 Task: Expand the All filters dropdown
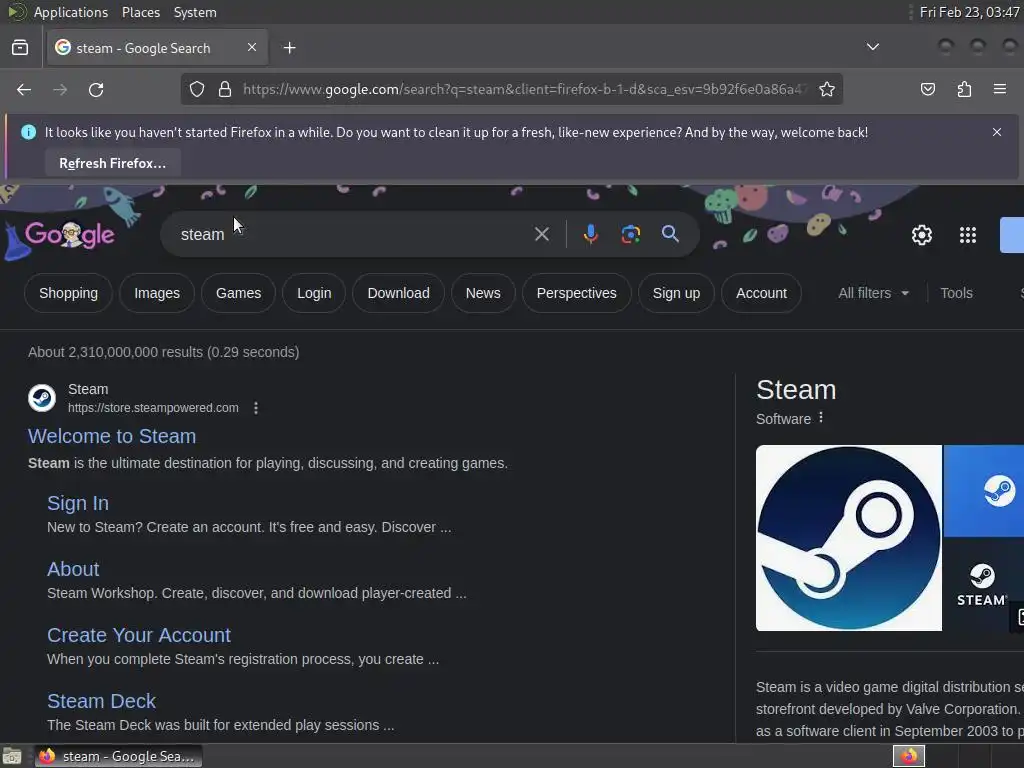coord(873,293)
